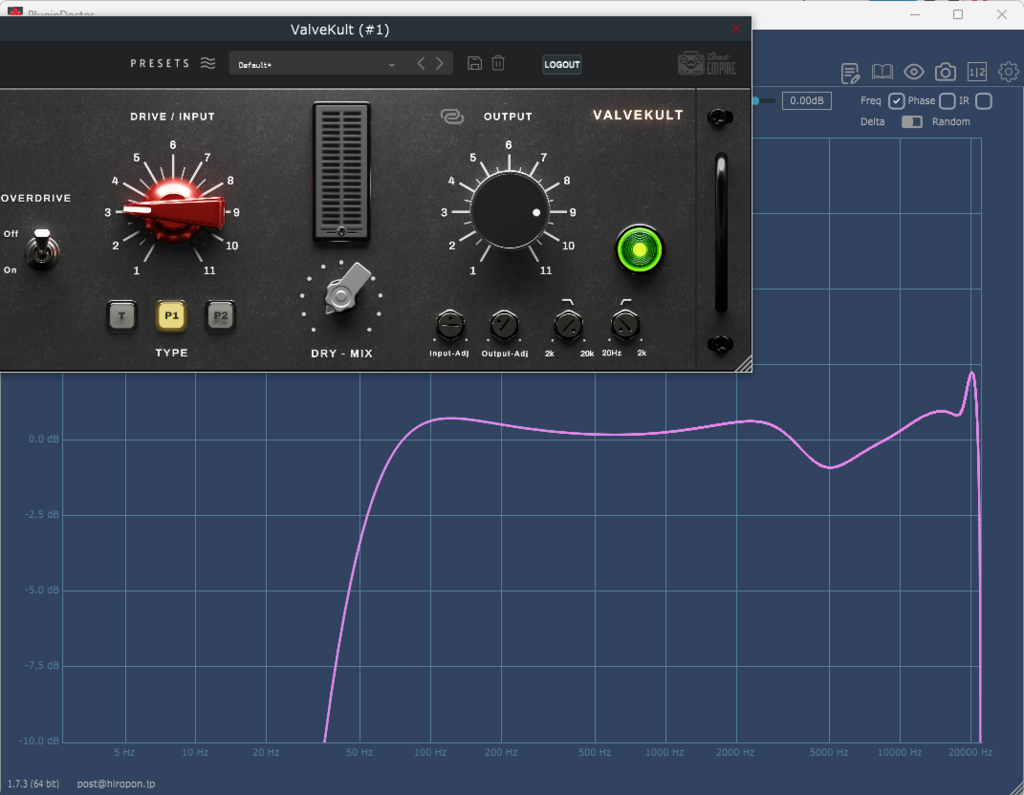Open the notes editor icon in PluginDoctor
The width and height of the screenshot is (1024, 795).
[x=850, y=73]
